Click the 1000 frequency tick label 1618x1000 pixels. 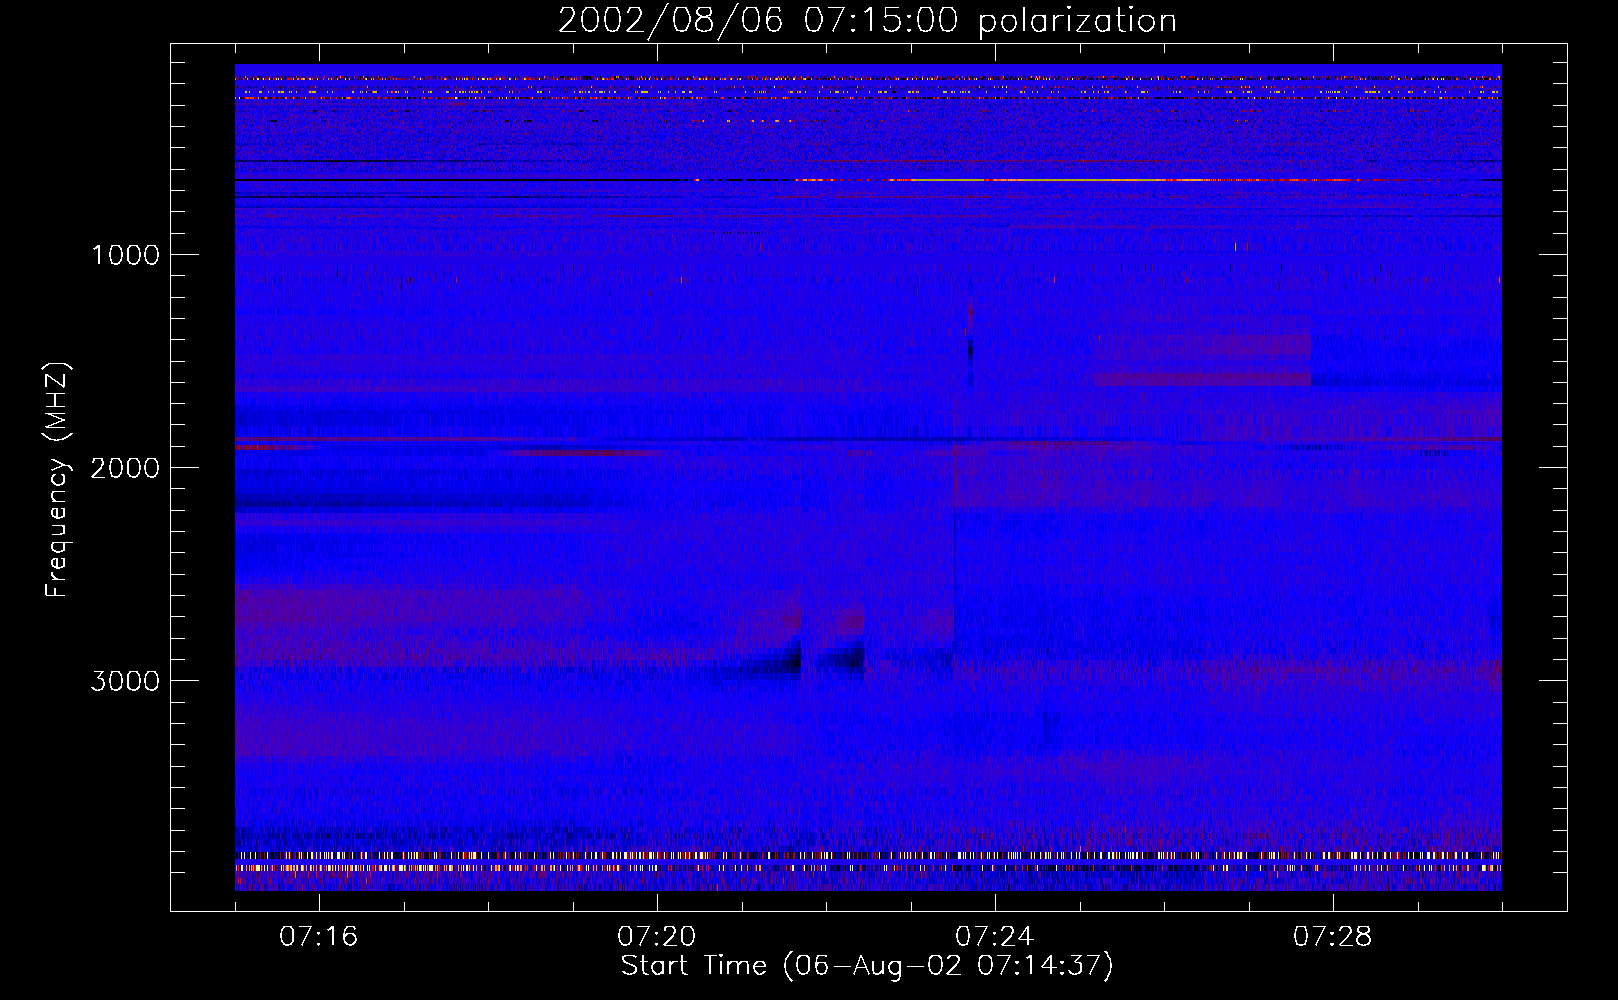click(x=125, y=255)
